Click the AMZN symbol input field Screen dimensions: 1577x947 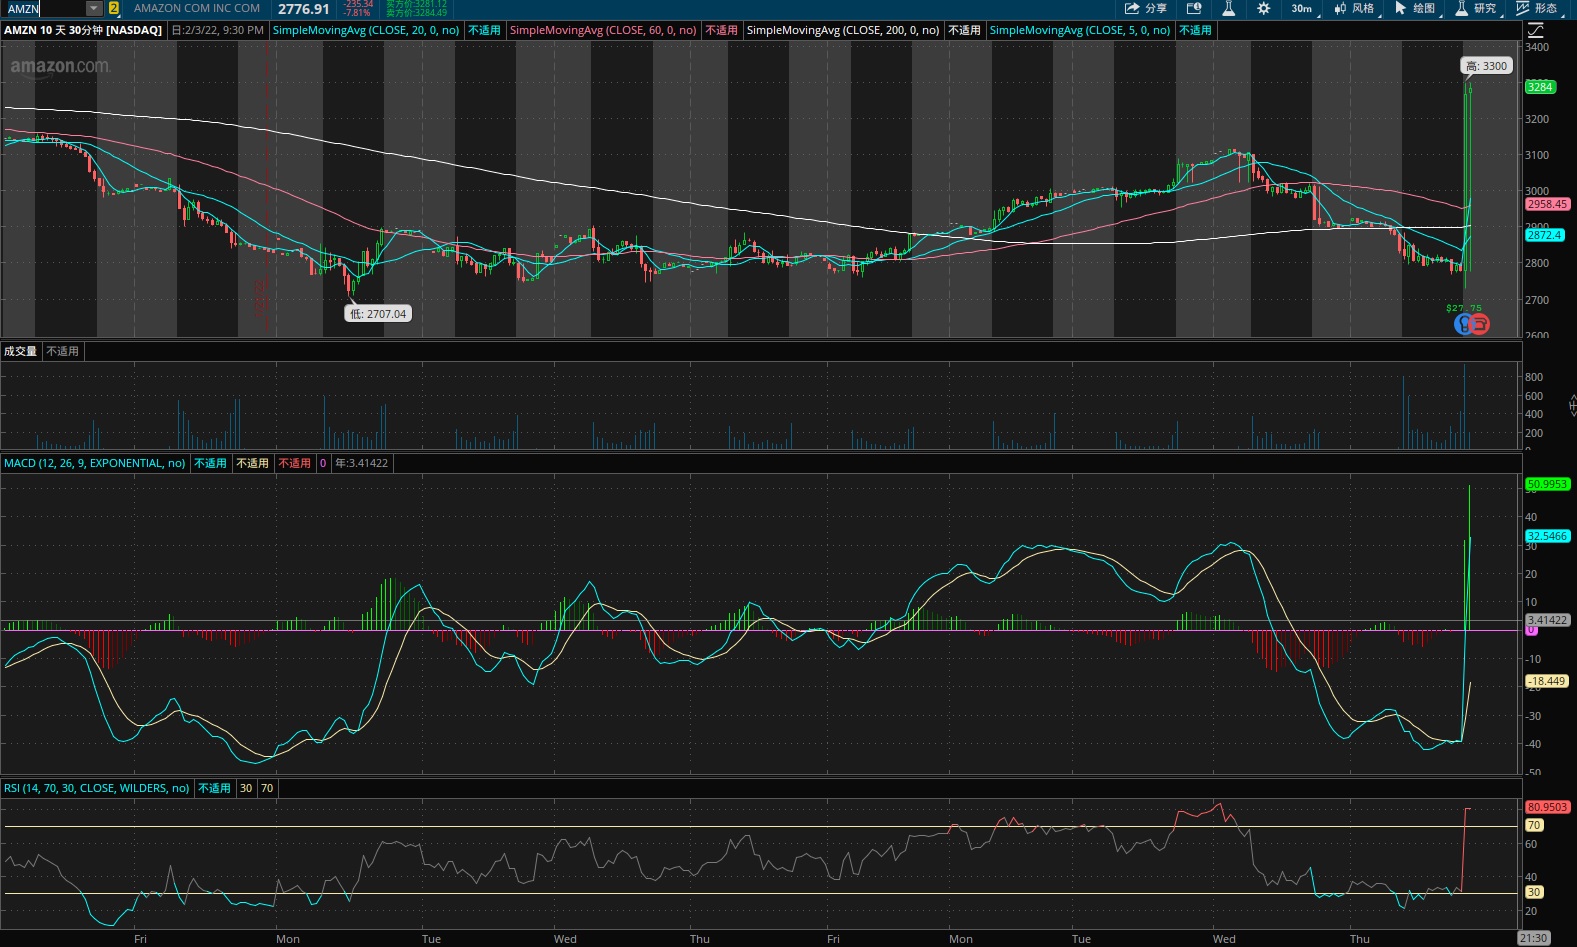pos(44,8)
